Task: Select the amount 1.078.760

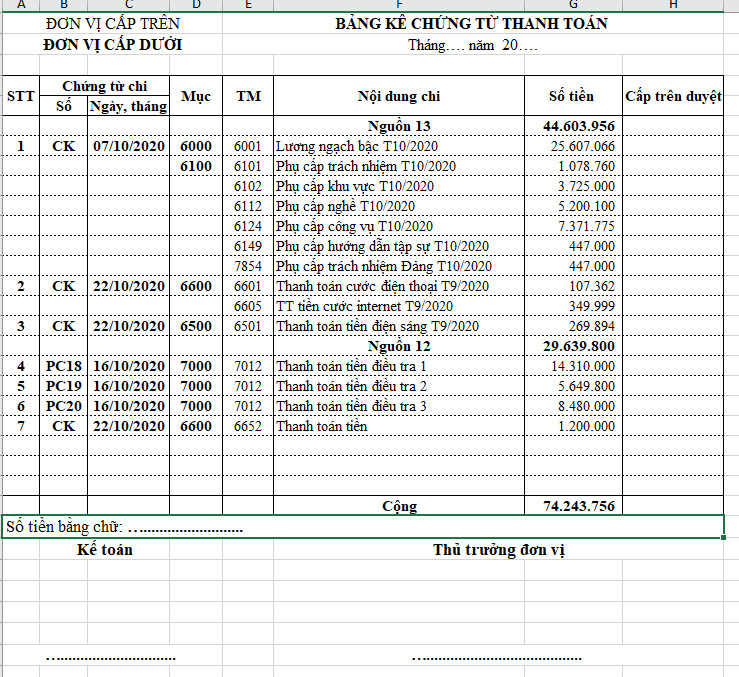Action: point(573,166)
